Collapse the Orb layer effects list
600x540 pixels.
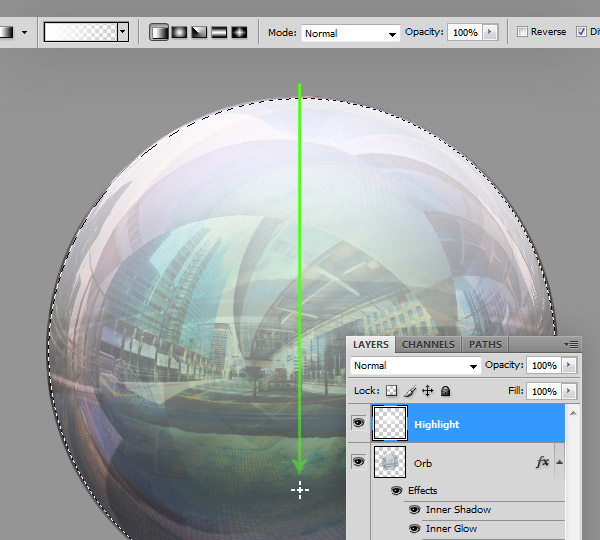click(559, 462)
